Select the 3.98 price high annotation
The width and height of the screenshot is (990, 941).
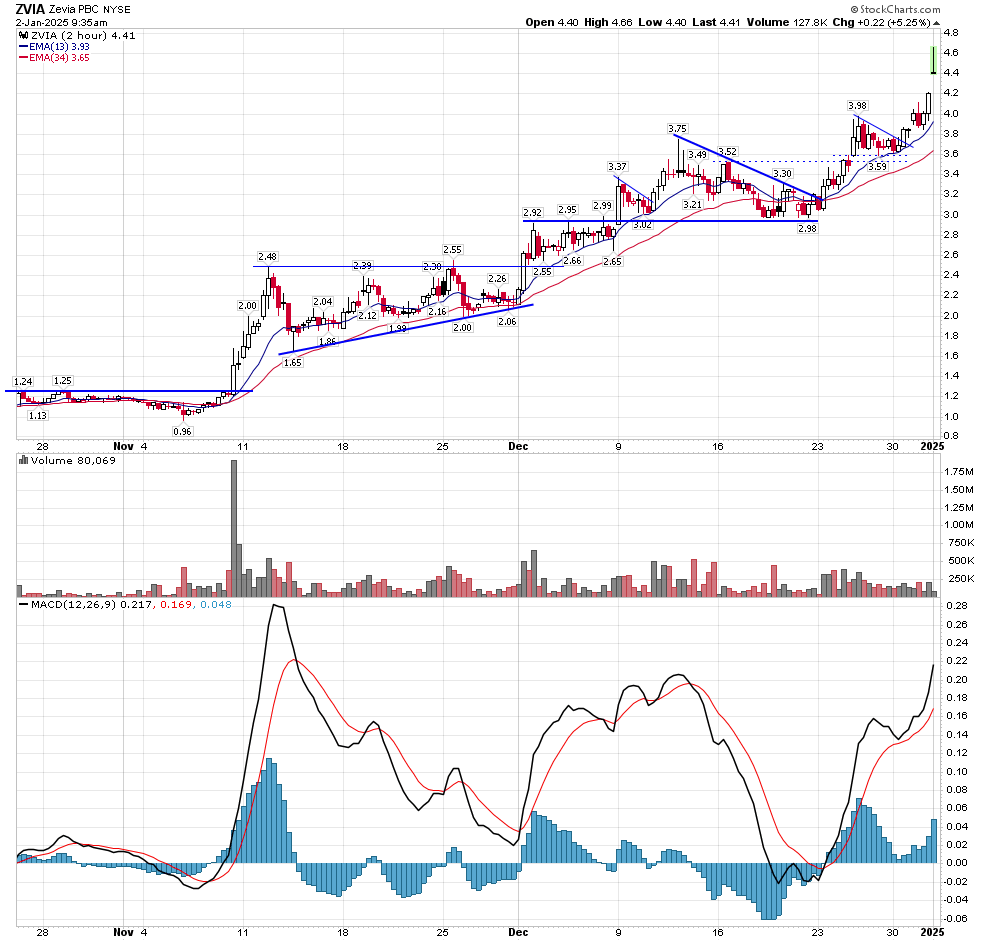tap(857, 105)
